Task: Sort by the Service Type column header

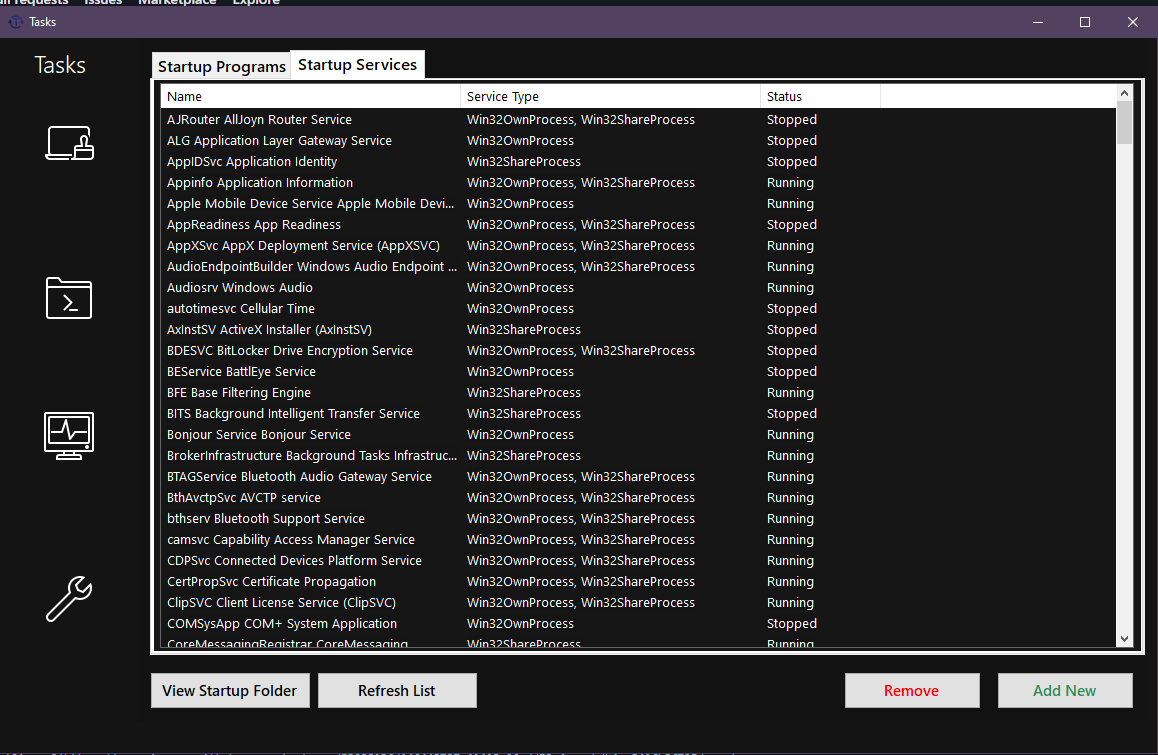Action: tap(610, 97)
